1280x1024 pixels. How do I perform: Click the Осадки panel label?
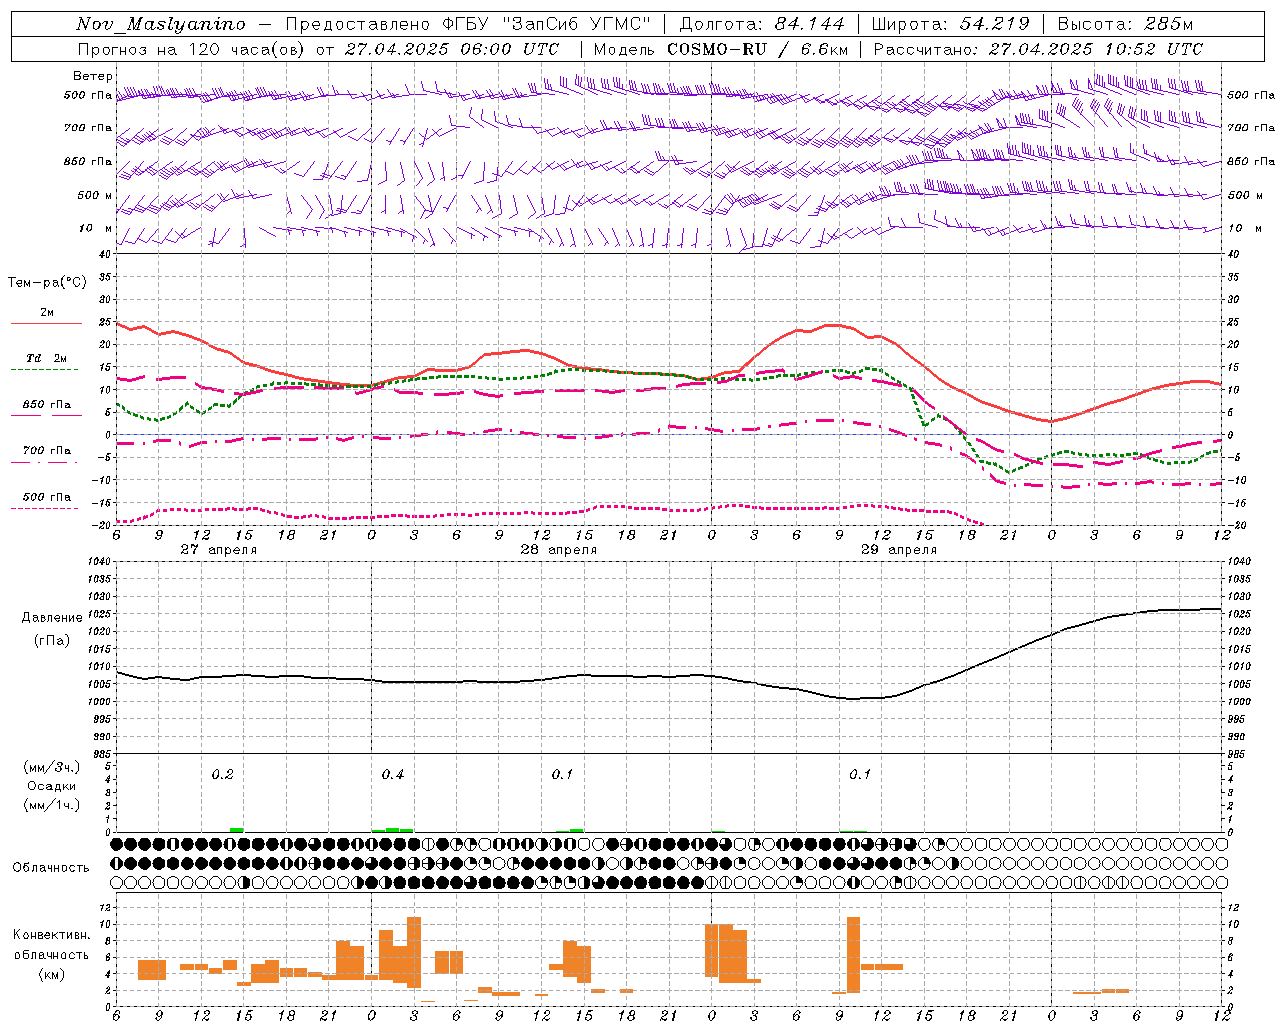tap(52, 786)
